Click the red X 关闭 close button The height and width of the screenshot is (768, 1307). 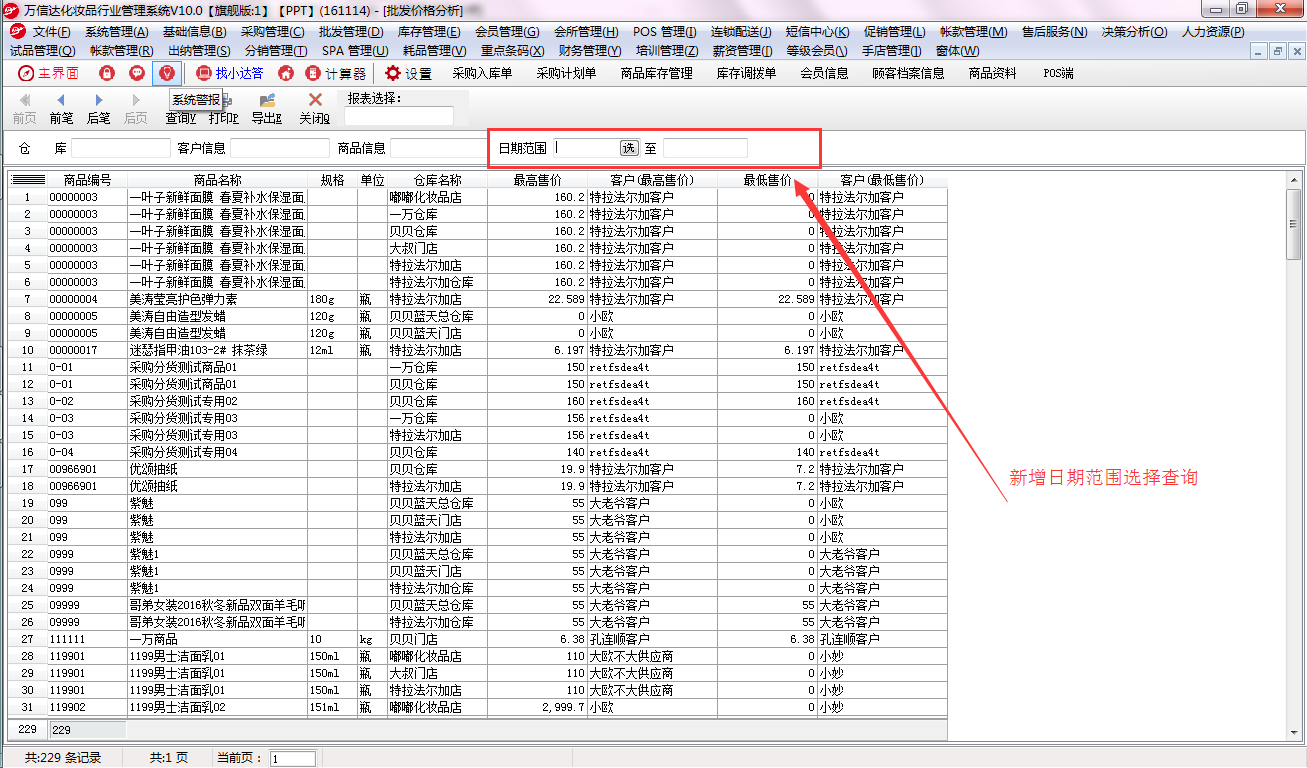315,109
